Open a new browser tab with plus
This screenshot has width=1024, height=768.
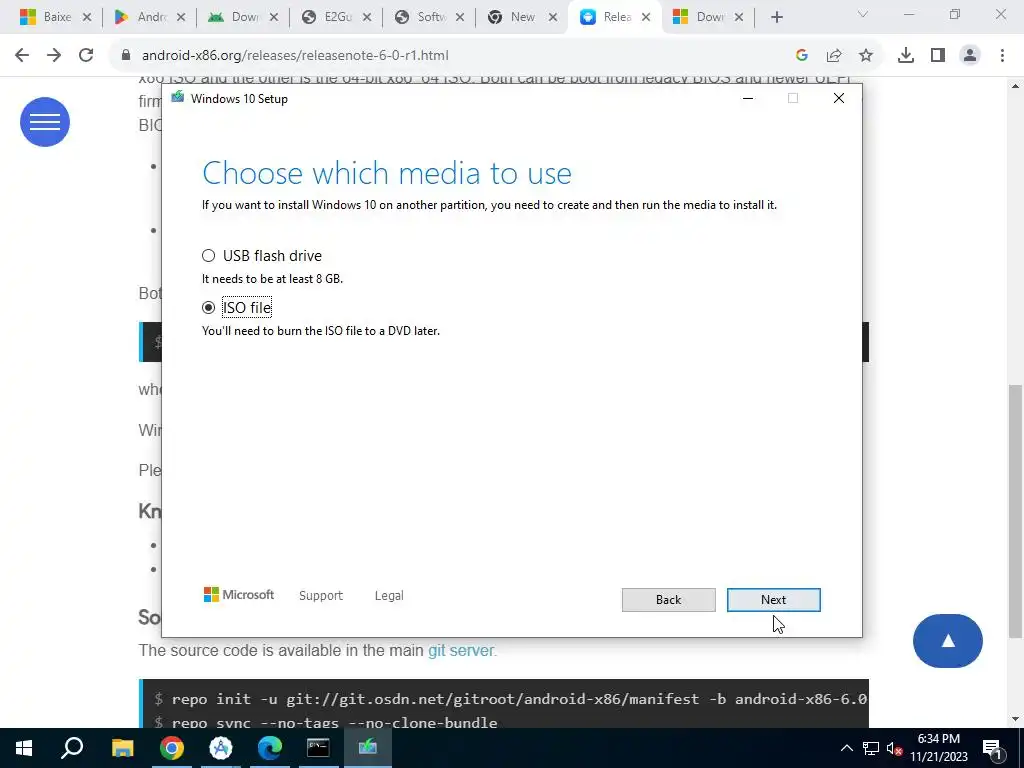(776, 18)
